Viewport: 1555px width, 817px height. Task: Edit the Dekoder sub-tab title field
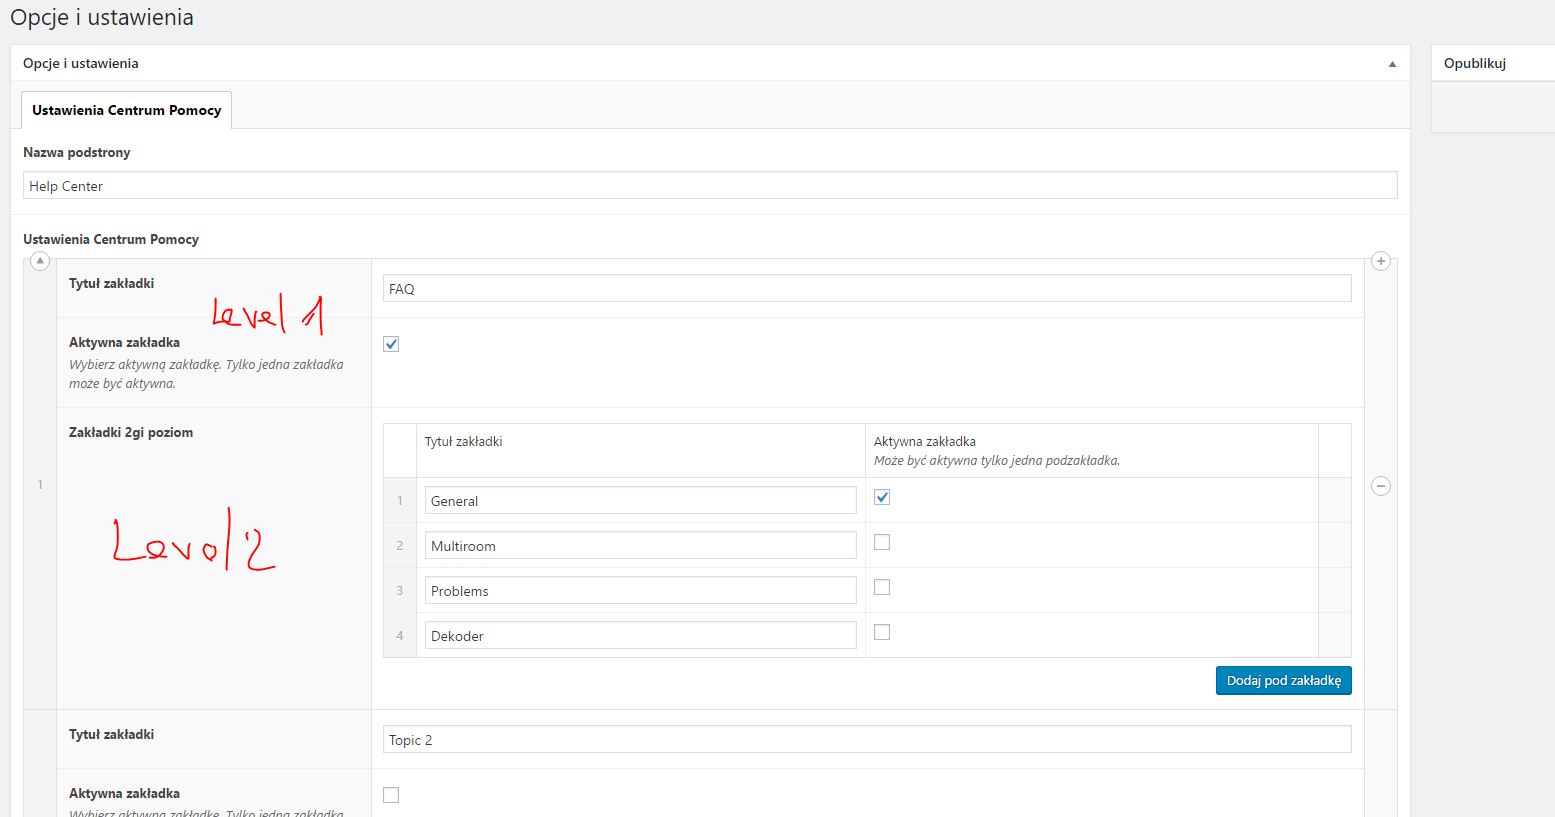(x=640, y=635)
